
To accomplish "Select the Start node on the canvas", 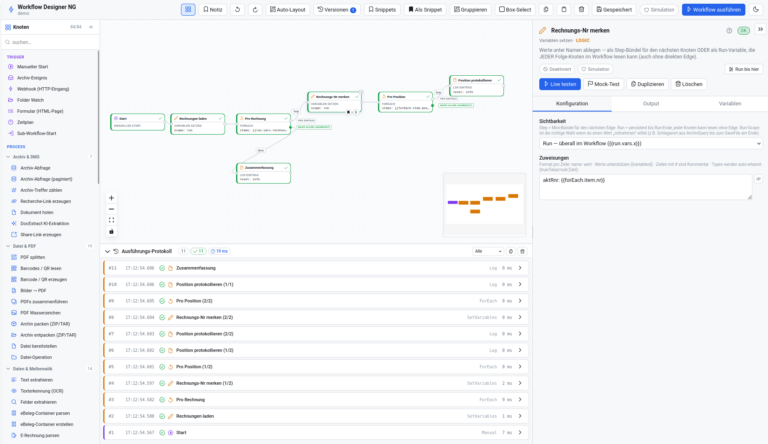I will click(x=137, y=122).
